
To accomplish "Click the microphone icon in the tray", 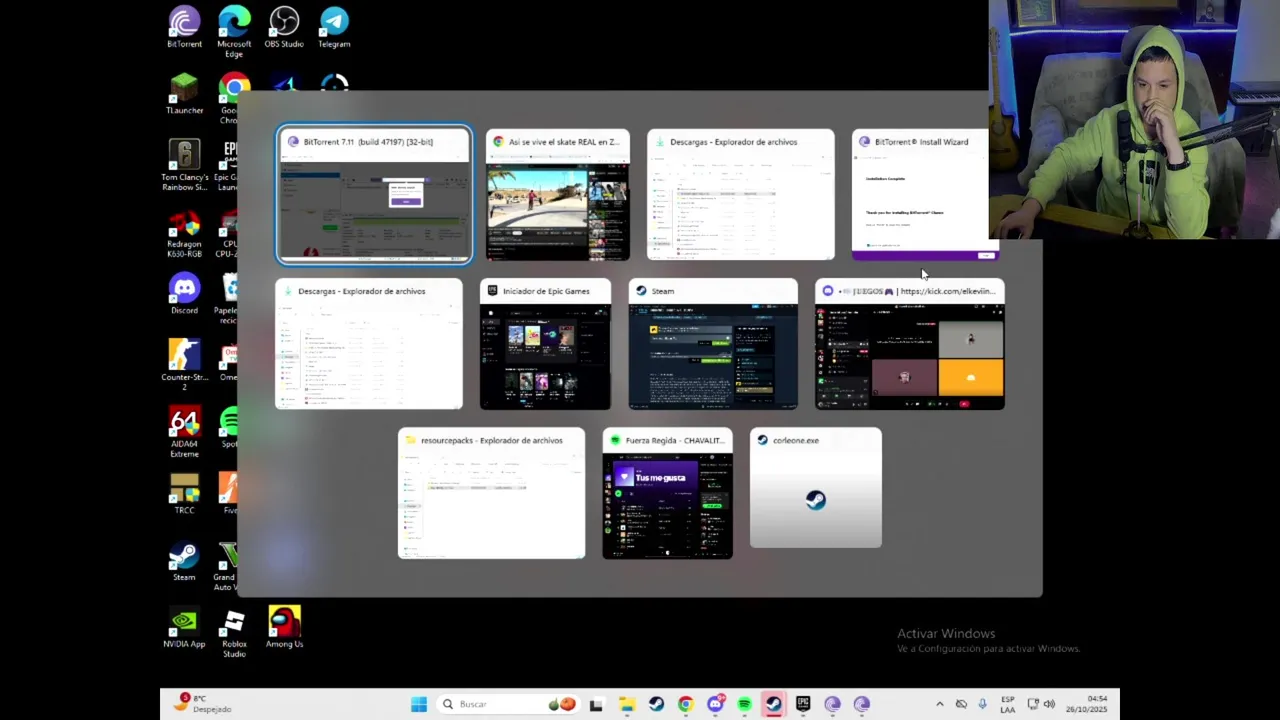I will pyautogui.click(x=982, y=704).
